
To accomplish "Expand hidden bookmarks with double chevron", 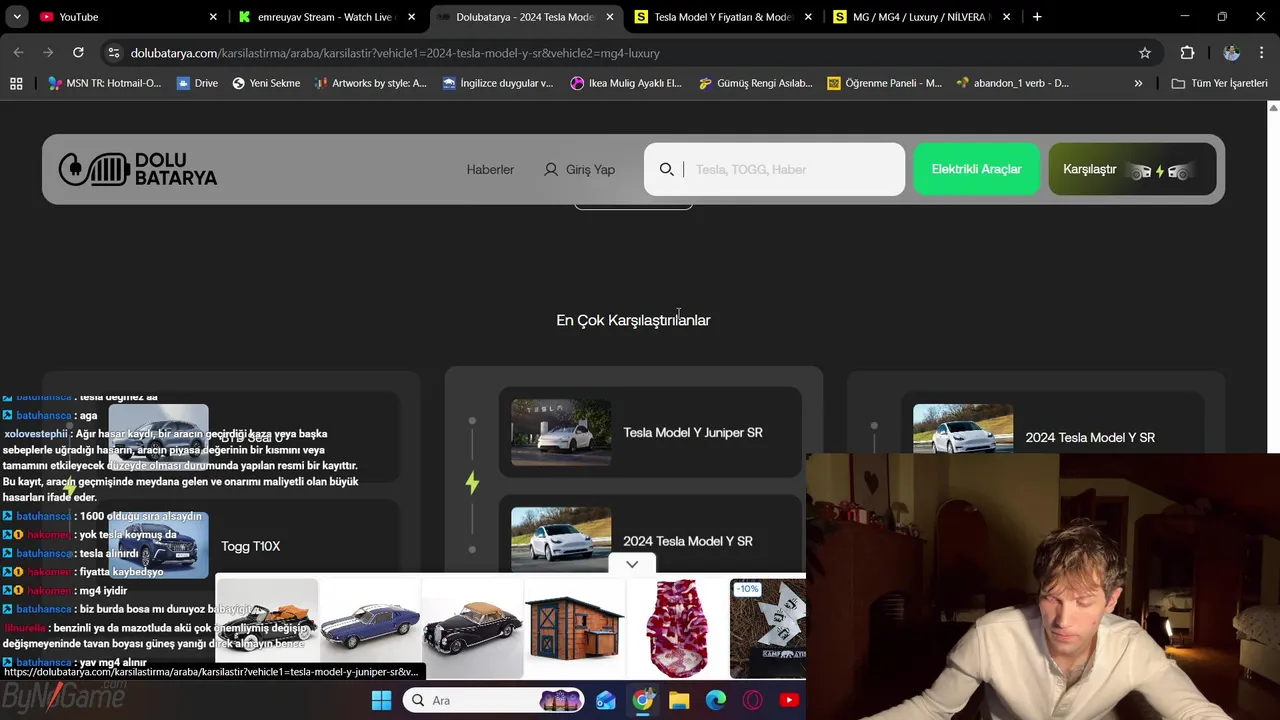I will [x=1138, y=83].
